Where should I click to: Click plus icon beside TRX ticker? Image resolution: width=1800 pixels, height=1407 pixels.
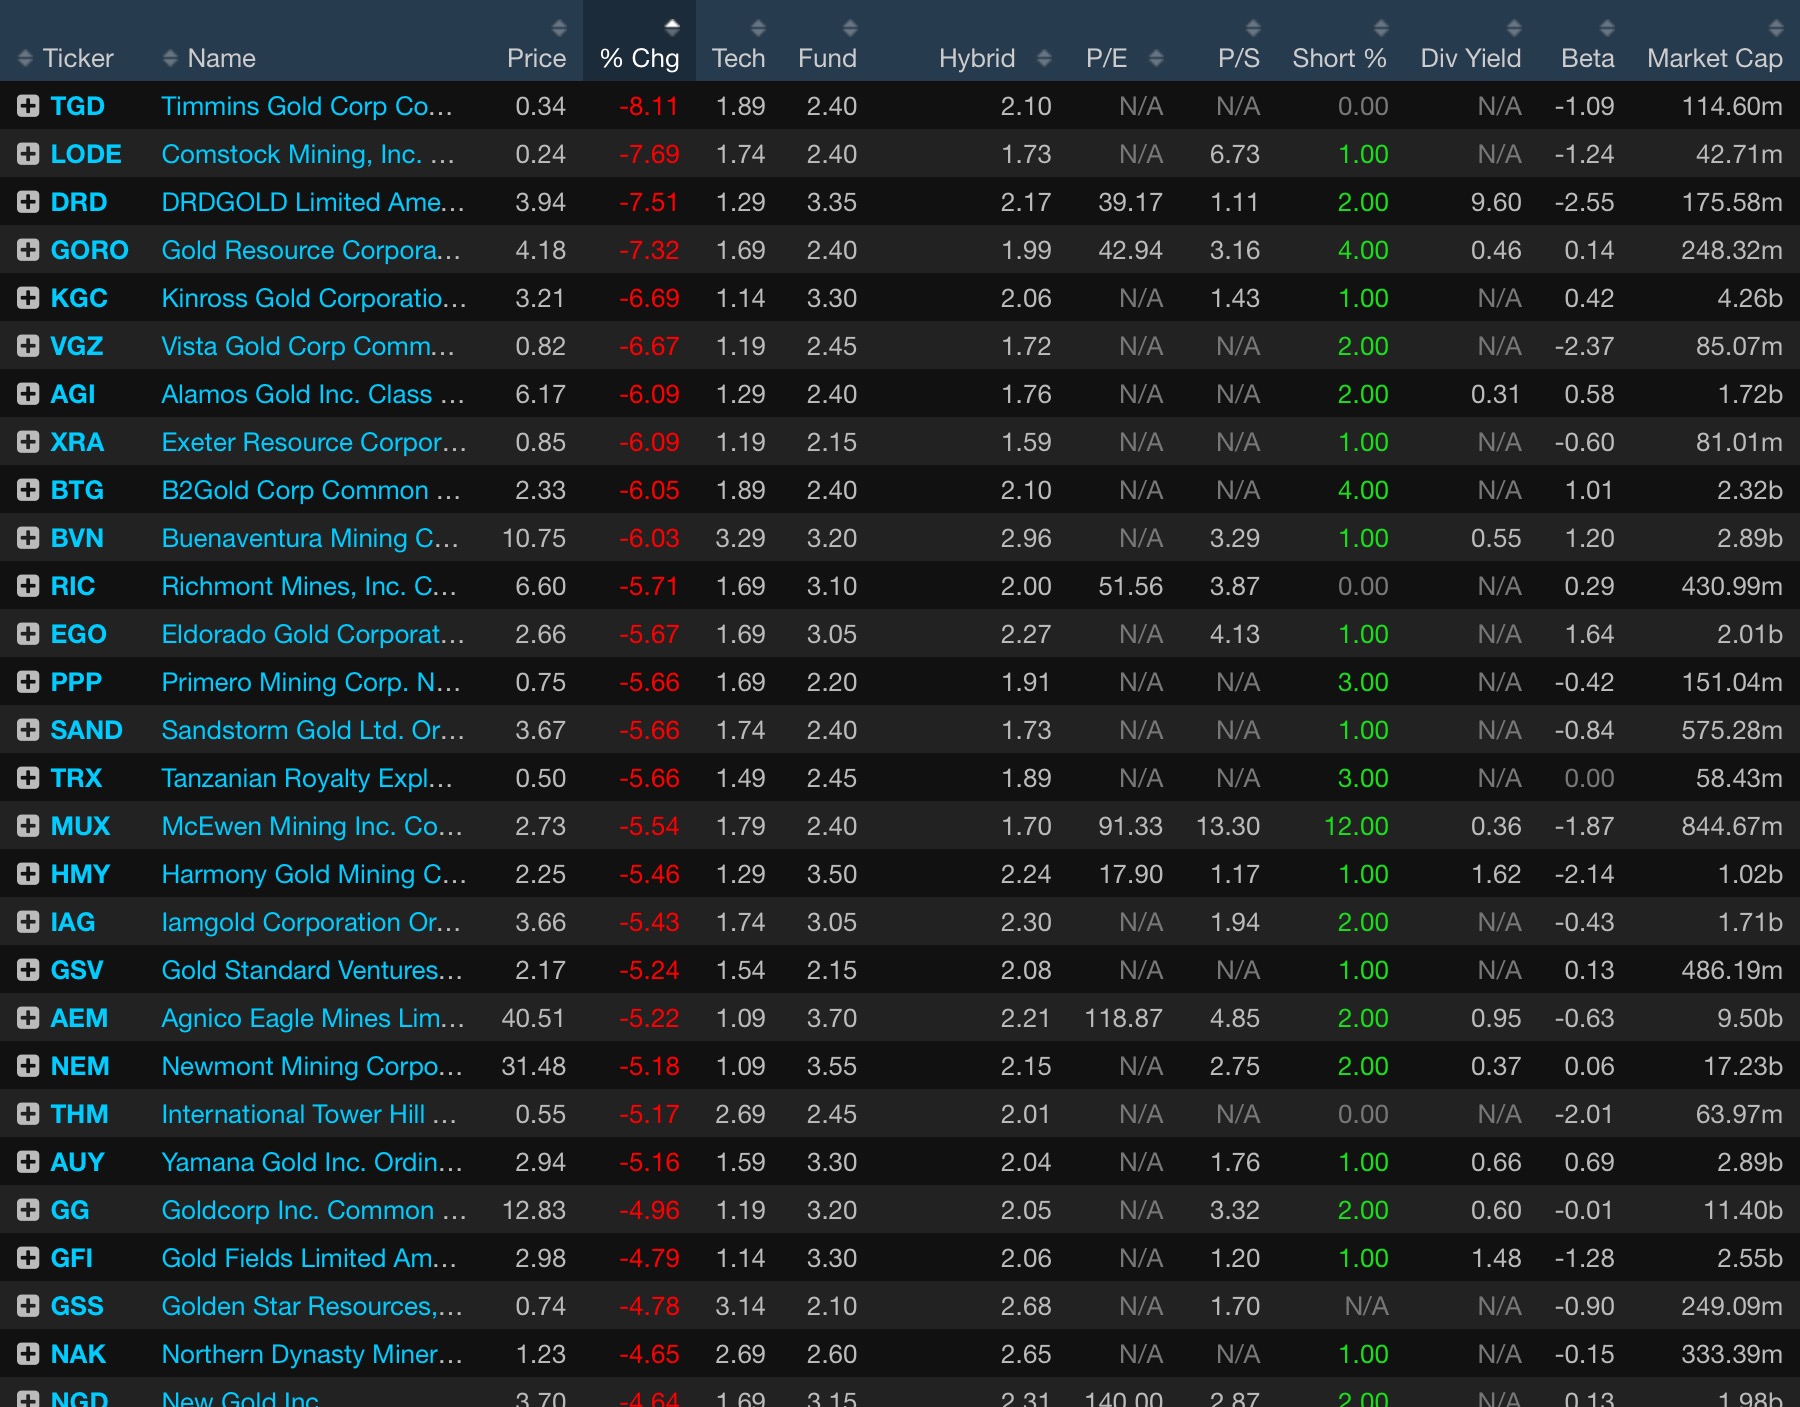click(28, 778)
